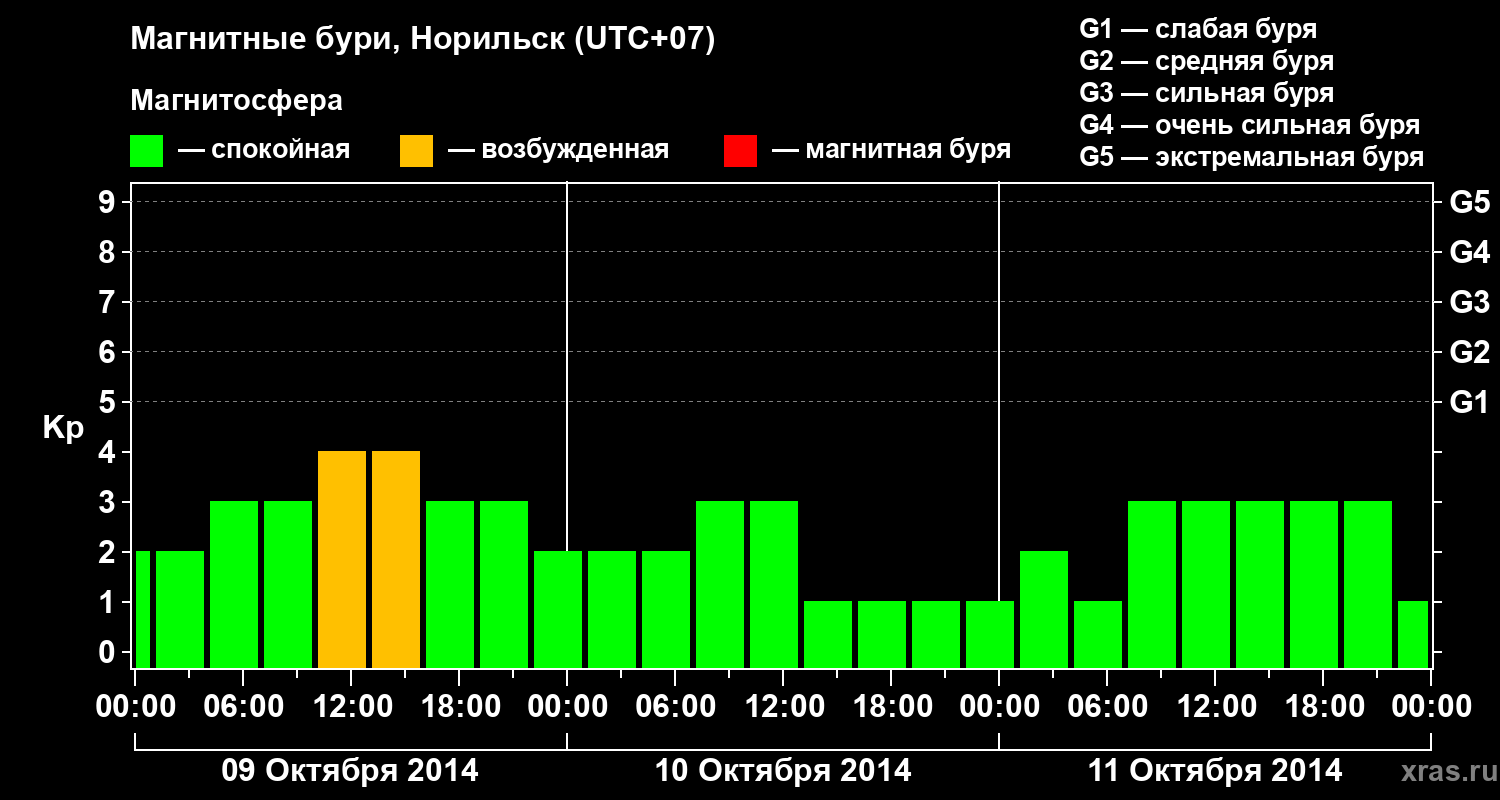Click the 'G4 — очень сильная буря' legend line

tap(1250, 125)
